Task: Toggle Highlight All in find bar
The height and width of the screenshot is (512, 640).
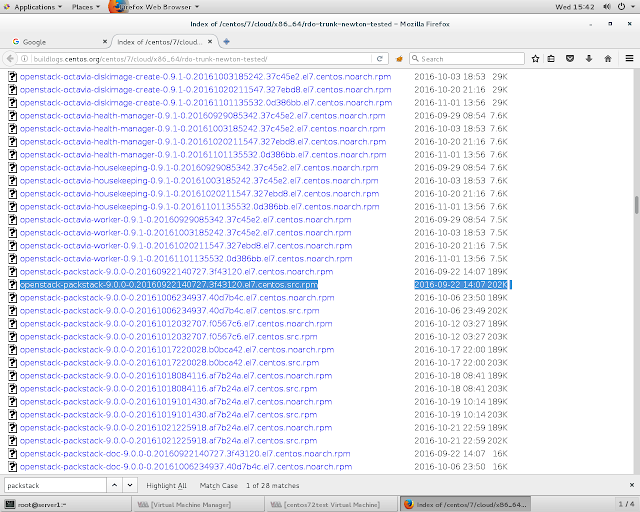Action: (x=167, y=485)
